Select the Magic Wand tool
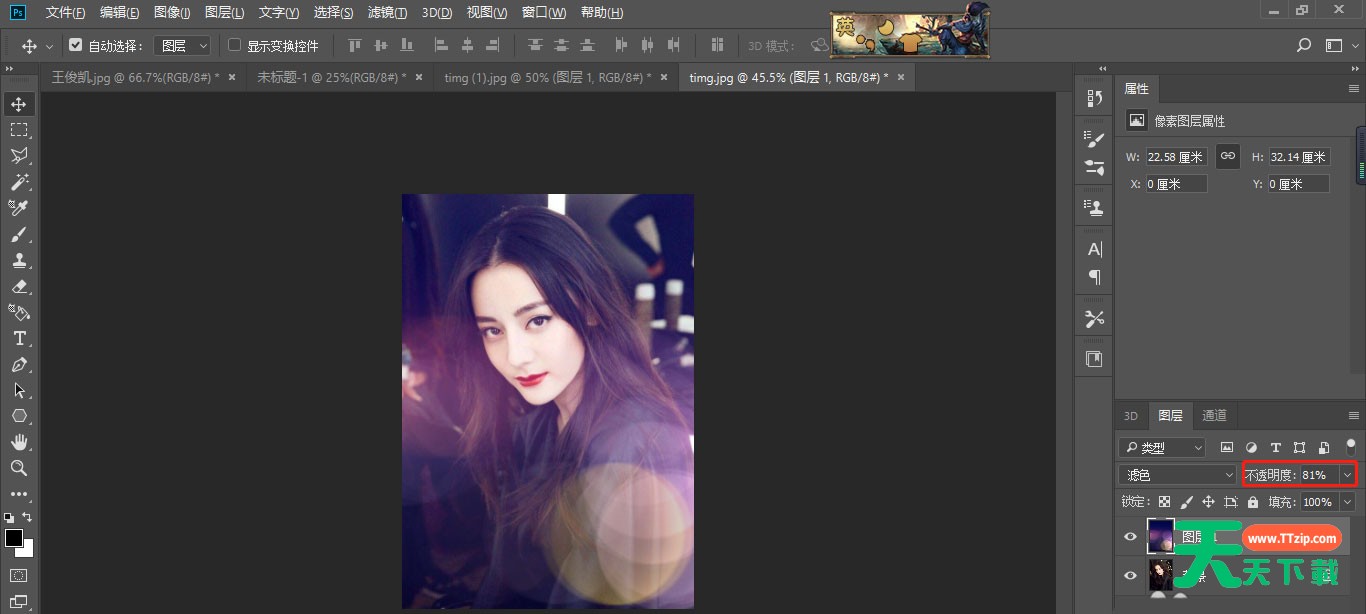 pos(19,182)
